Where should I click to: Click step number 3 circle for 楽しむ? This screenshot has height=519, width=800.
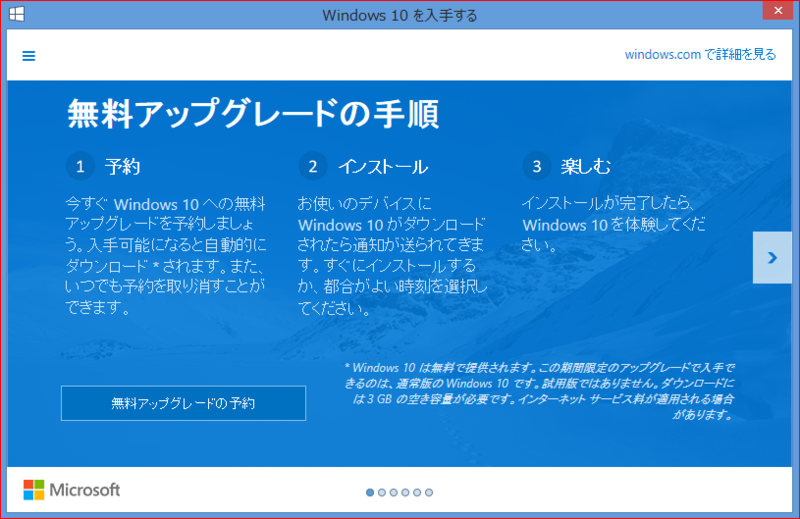click(537, 166)
